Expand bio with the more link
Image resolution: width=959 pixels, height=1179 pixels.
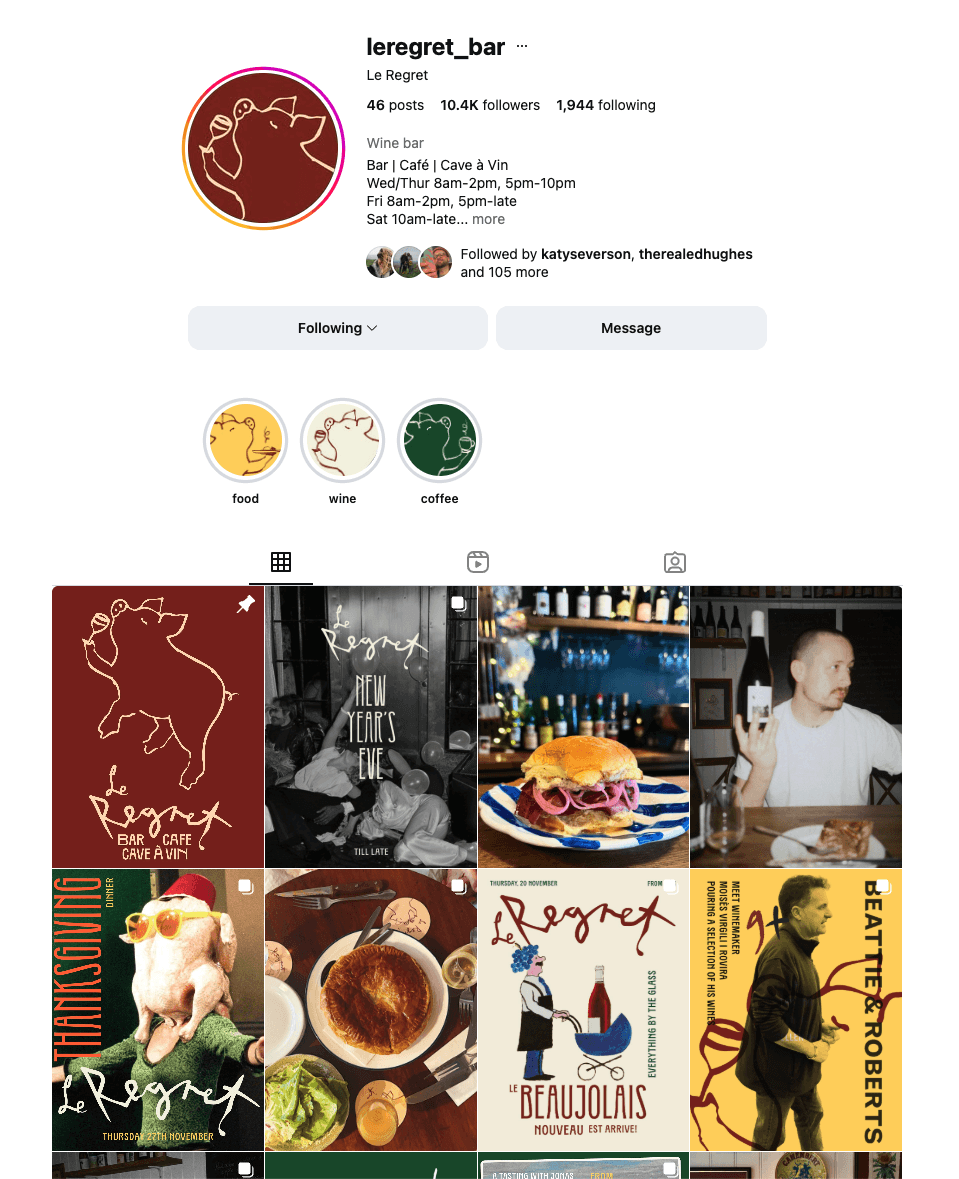point(488,220)
